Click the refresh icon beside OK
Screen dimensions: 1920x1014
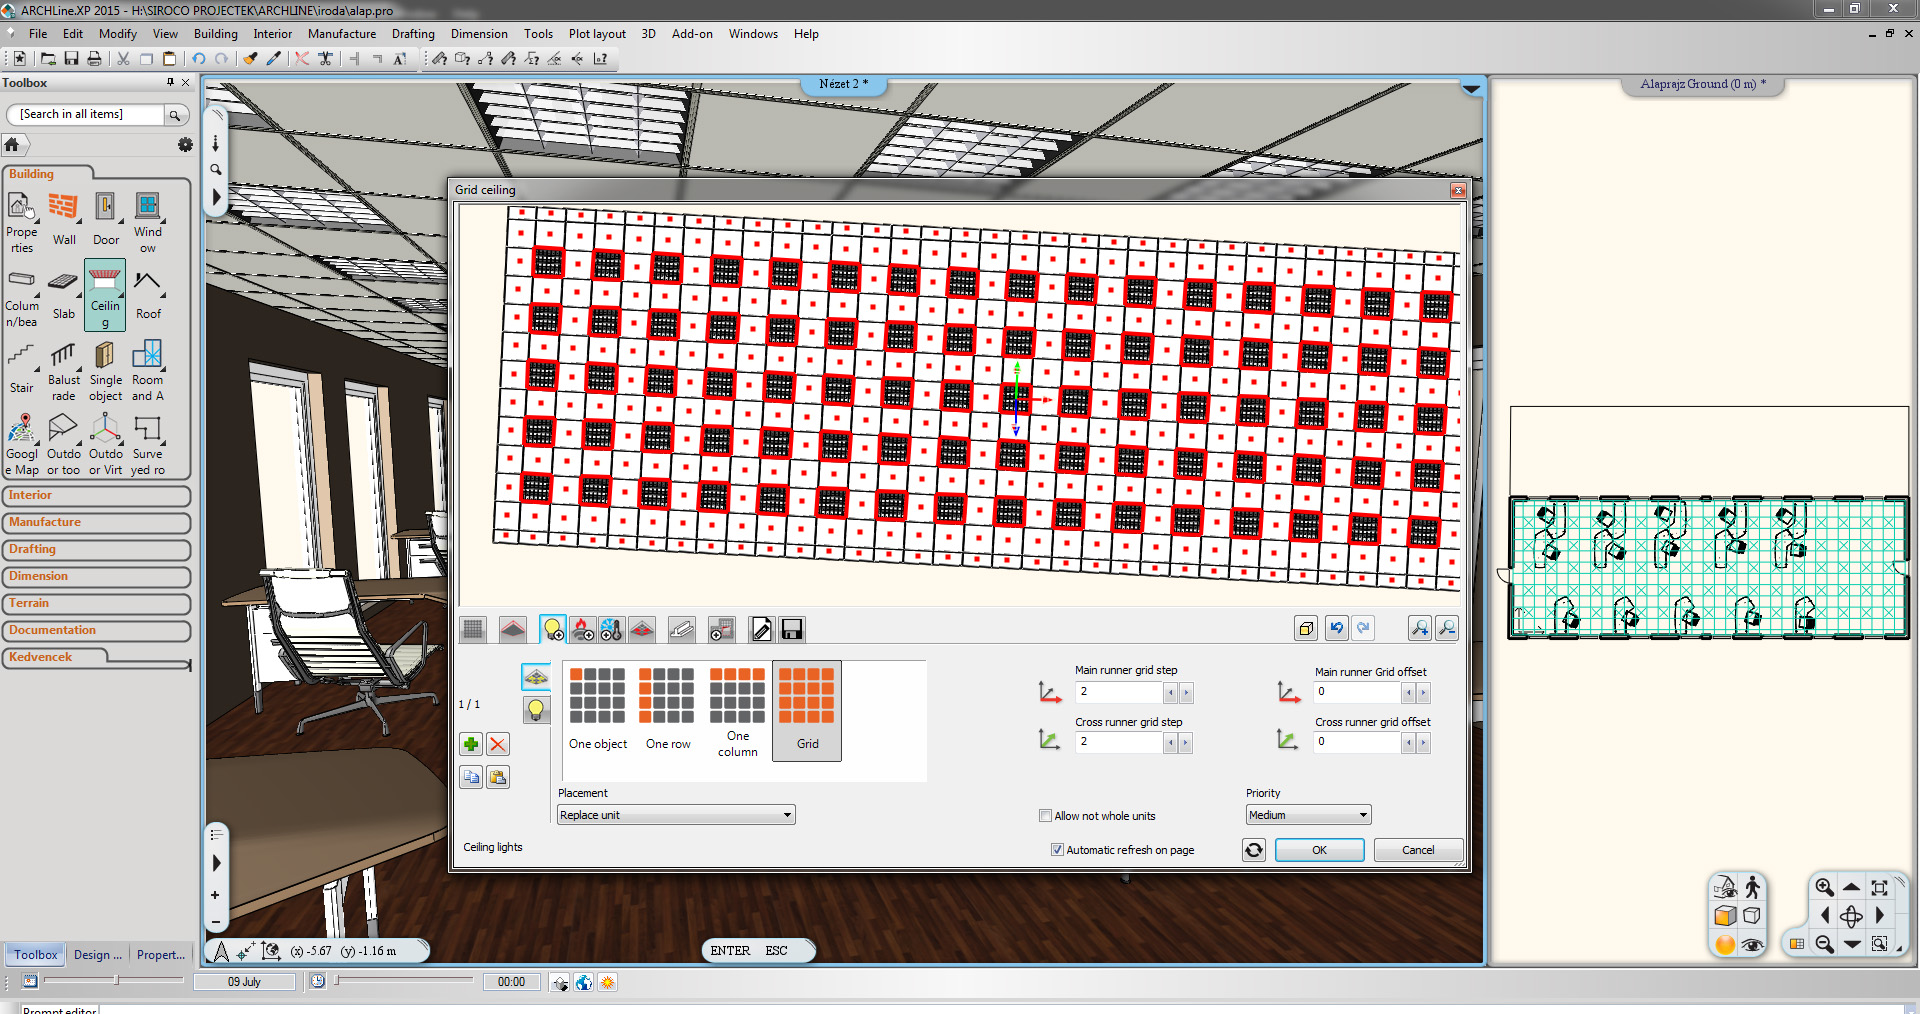coord(1254,850)
